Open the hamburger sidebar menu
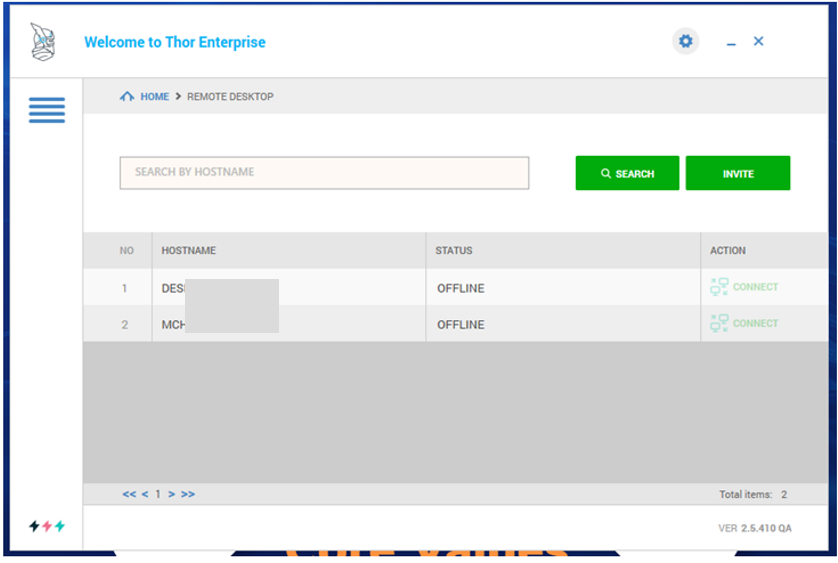This screenshot has width=838, height=563. click(47, 110)
